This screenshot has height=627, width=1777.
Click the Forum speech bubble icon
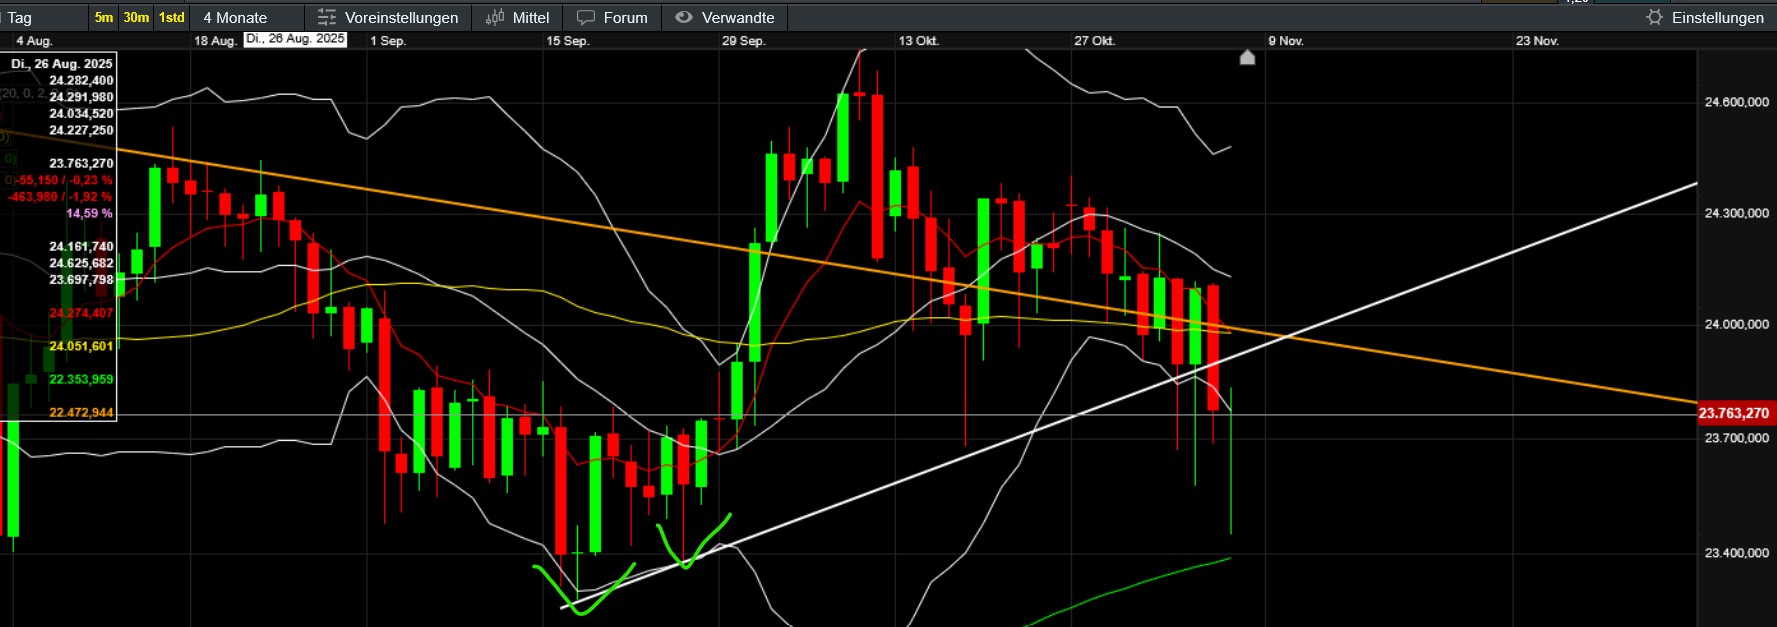pyautogui.click(x=586, y=18)
